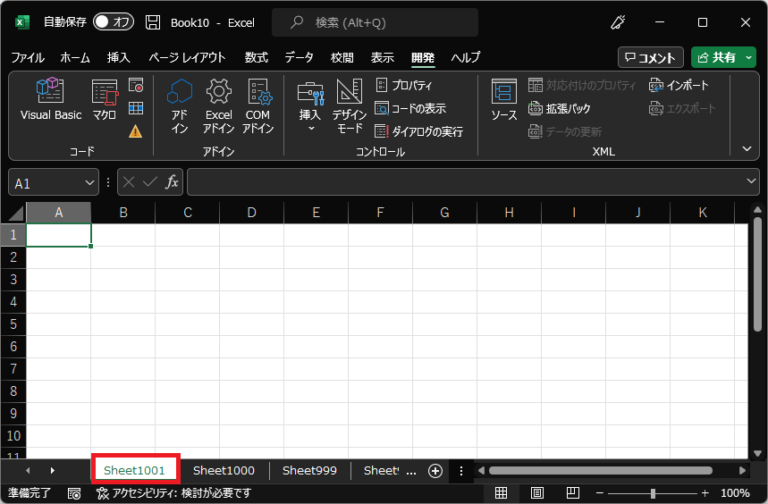Select the Sheet1000 worksheet tab
This screenshot has width=768, height=504.
(x=223, y=470)
